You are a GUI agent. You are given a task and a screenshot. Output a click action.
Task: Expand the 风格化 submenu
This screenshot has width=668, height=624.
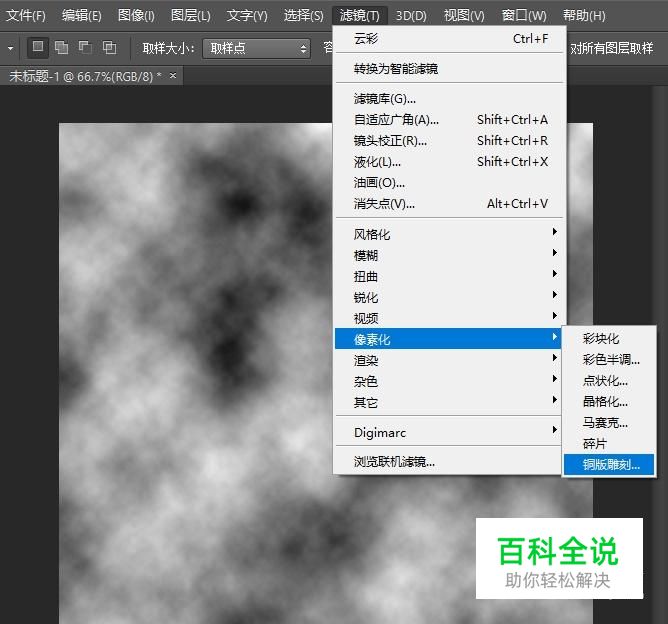(449, 234)
